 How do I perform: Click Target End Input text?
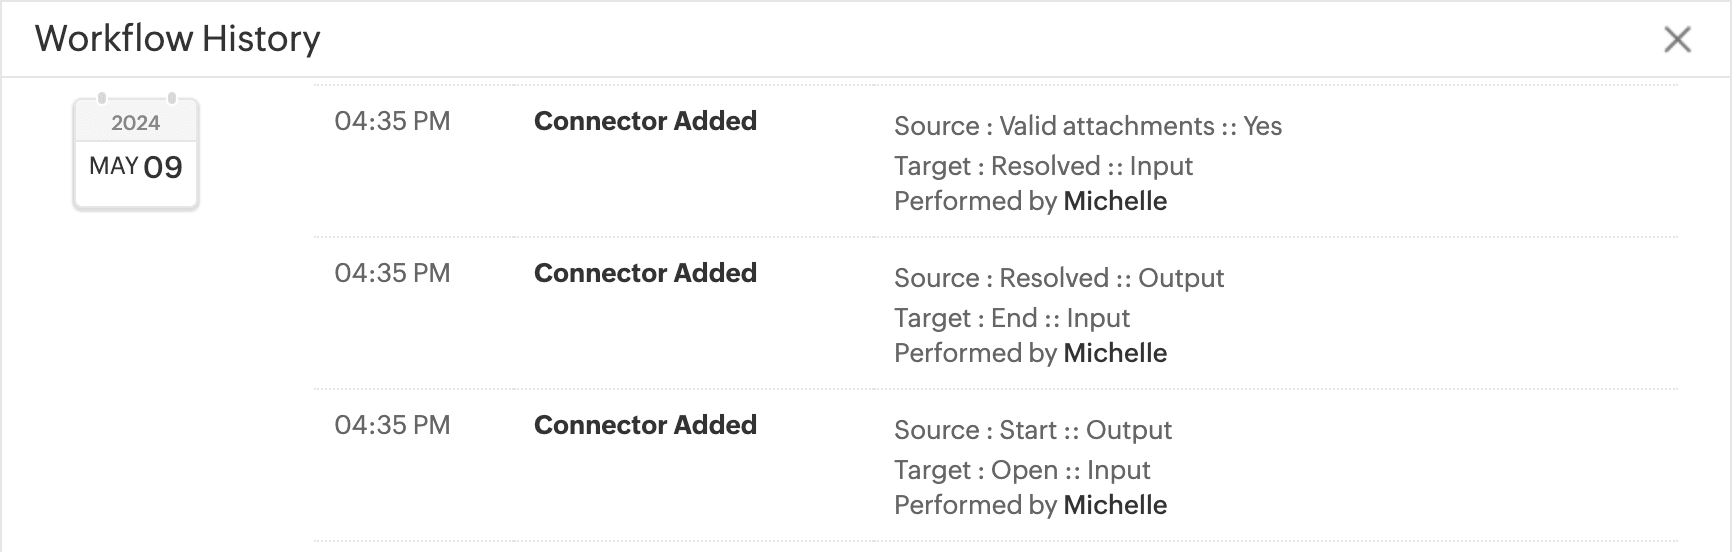pyautogui.click(x=1011, y=318)
